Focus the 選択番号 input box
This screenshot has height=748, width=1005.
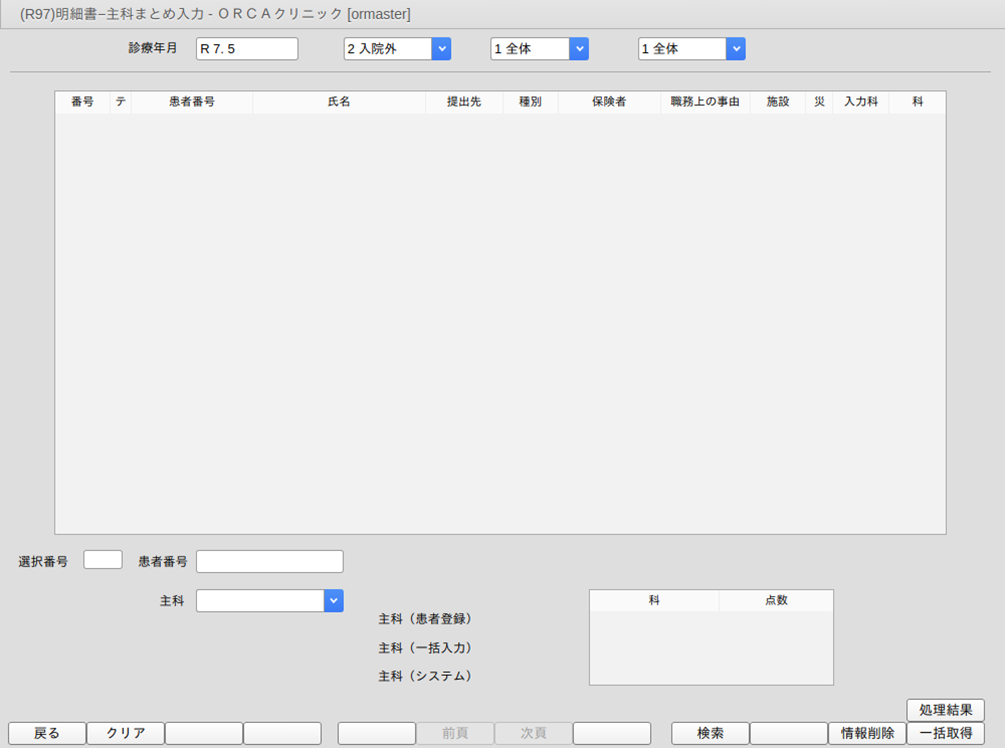click(103, 560)
